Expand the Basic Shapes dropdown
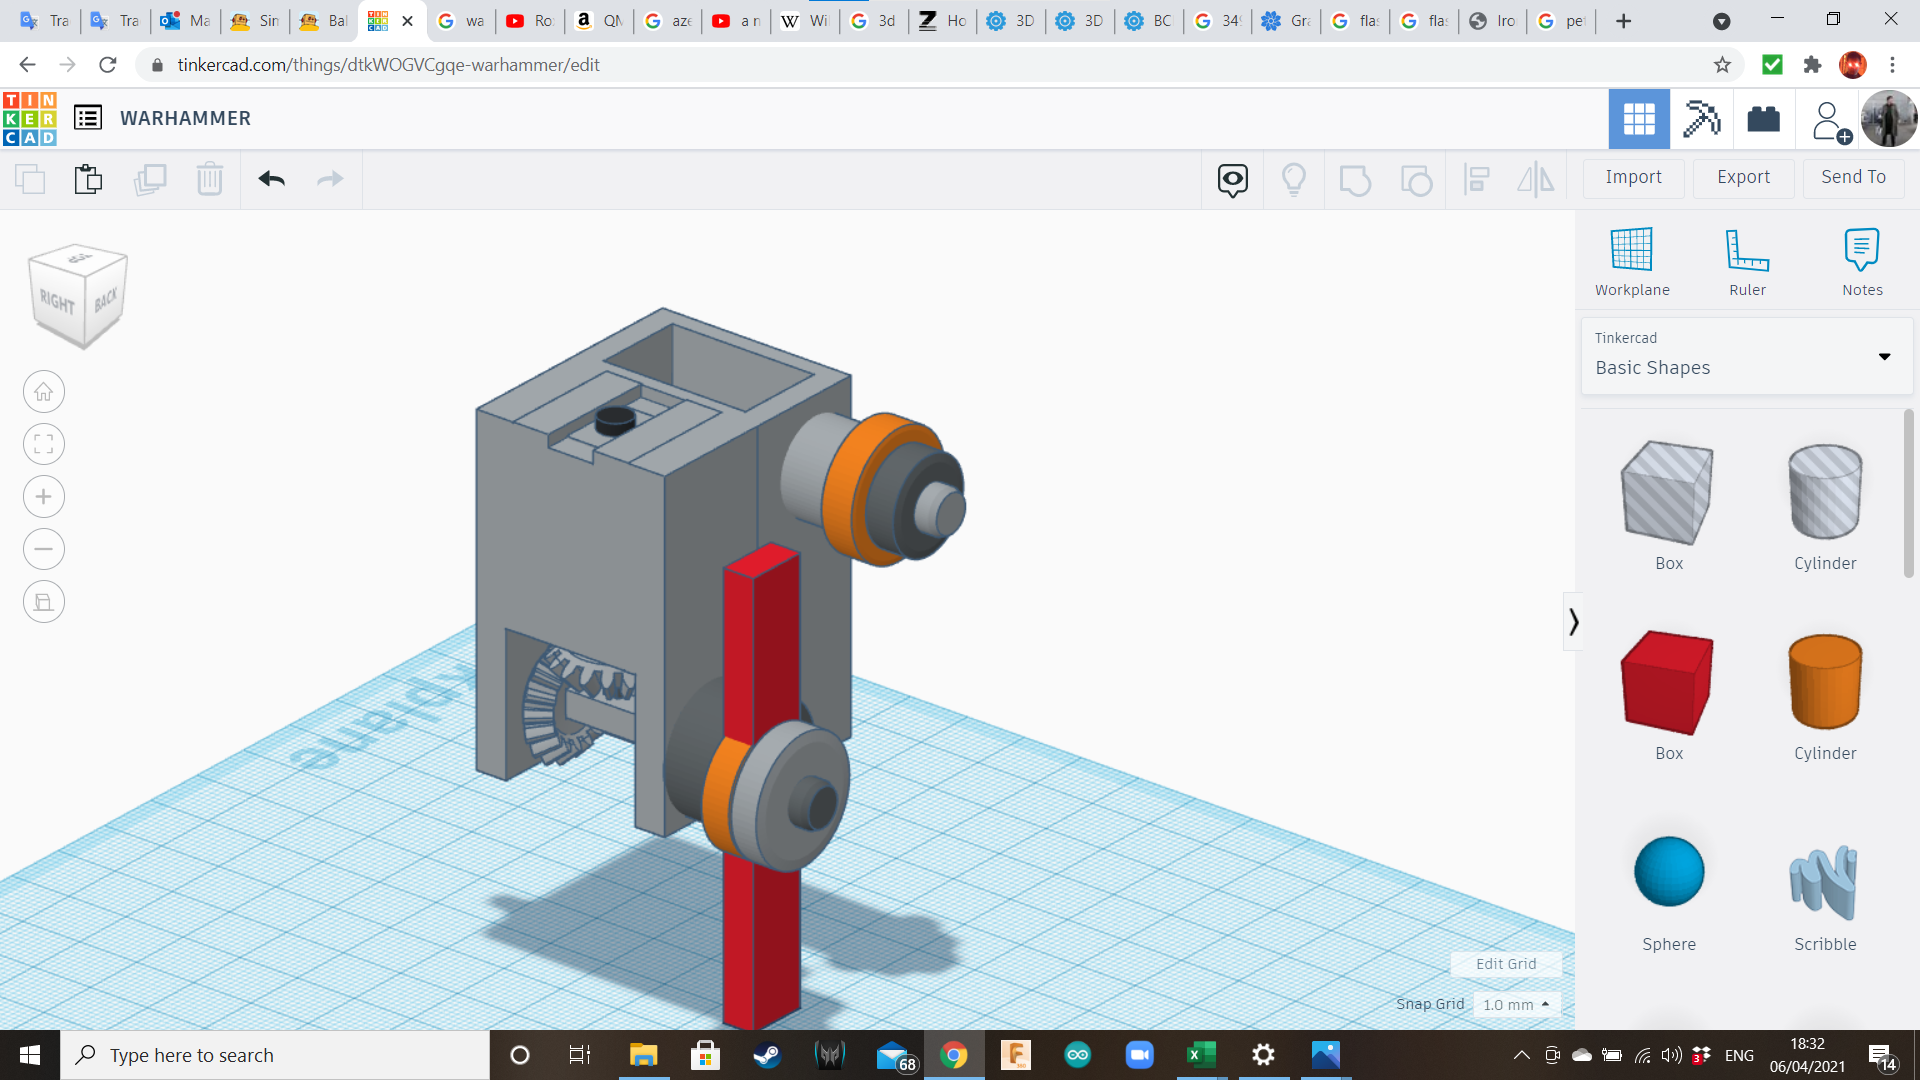 (1884, 357)
